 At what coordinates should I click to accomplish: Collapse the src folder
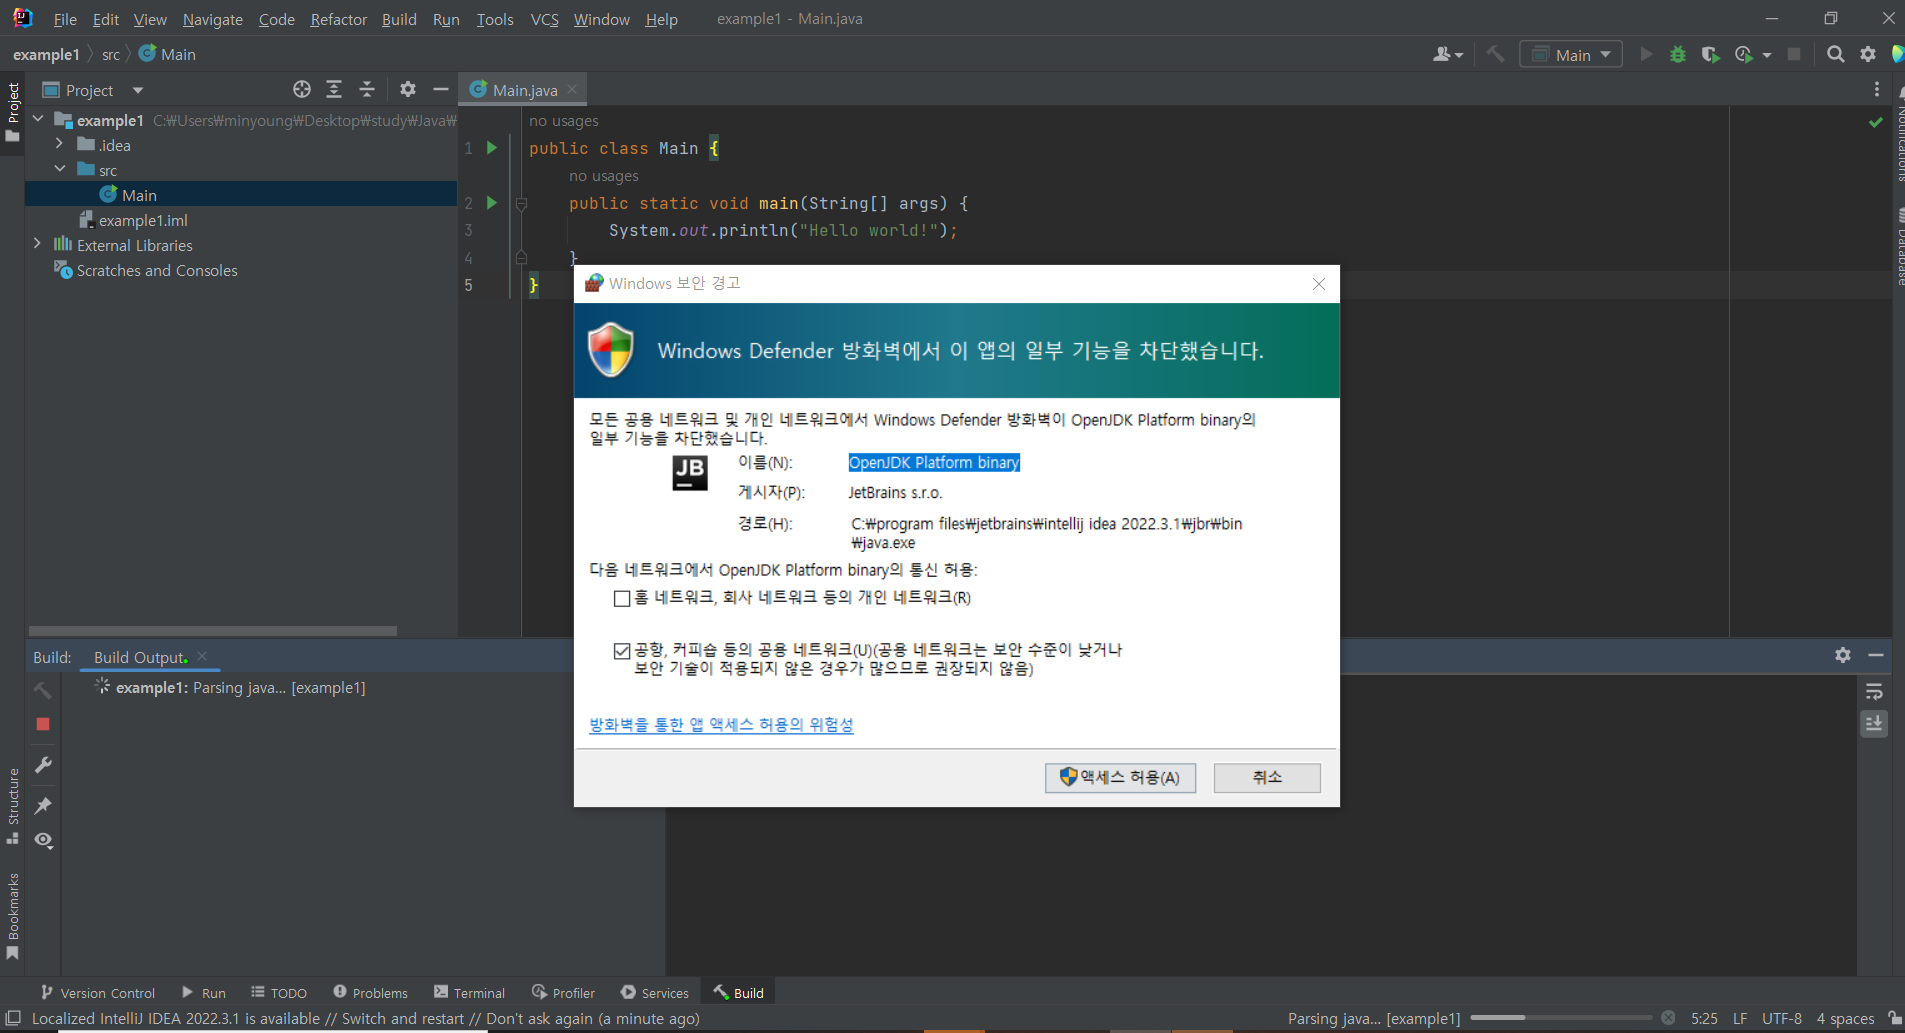(59, 169)
